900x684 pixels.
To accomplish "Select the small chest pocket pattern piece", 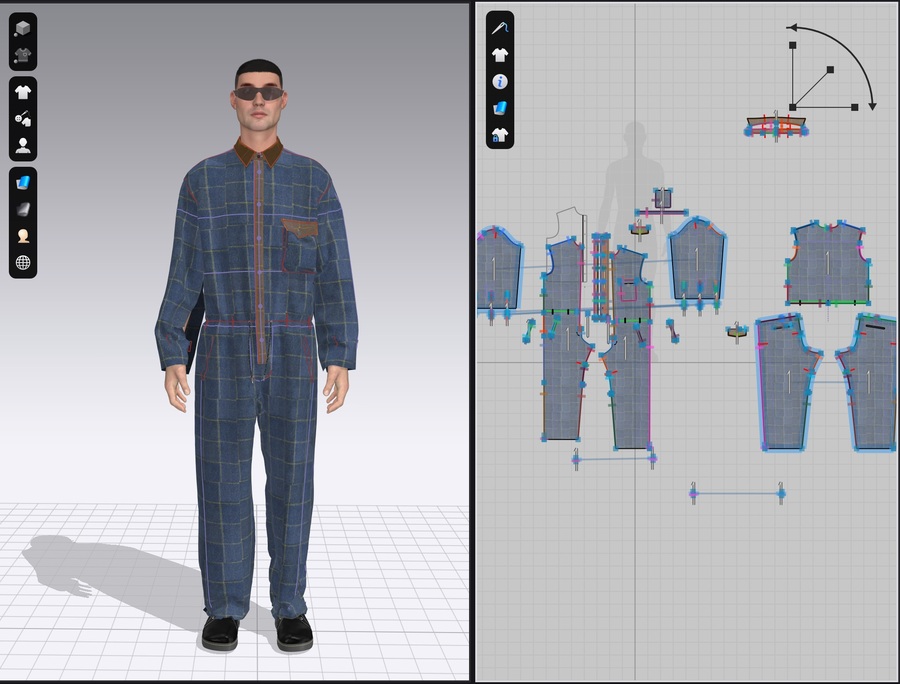I will [662, 199].
